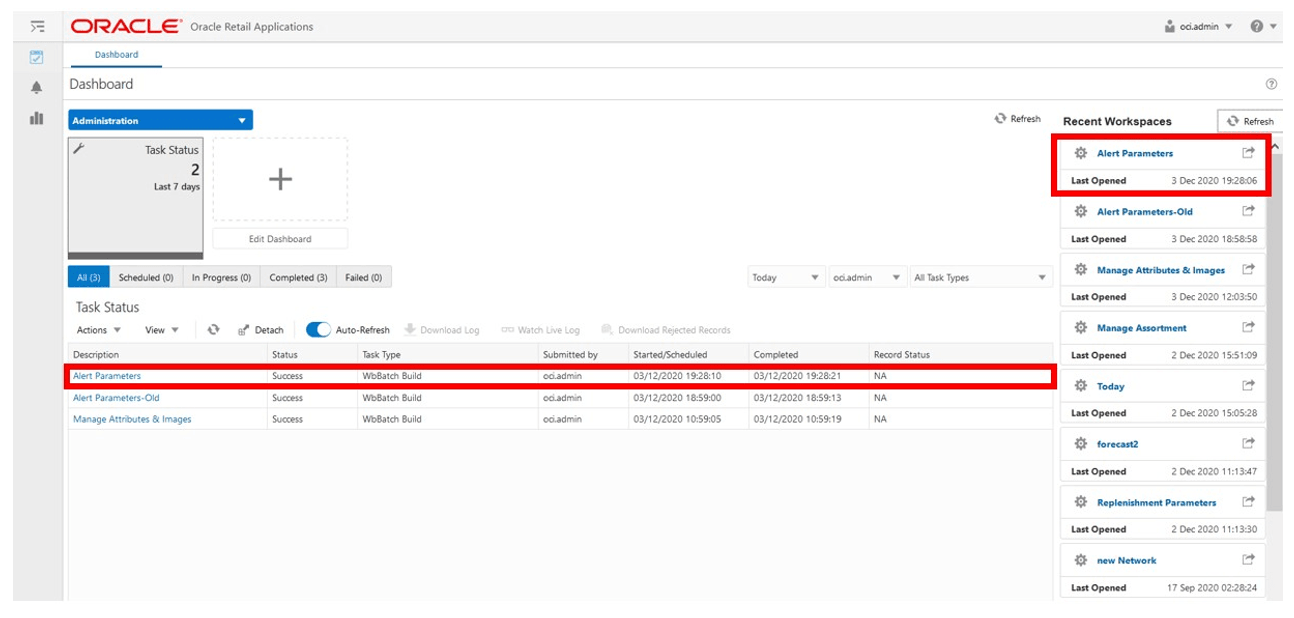Image resolution: width=1294 pixels, height=618 pixels.
Task: Open the reports bar chart icon
Action: point(37,118)
